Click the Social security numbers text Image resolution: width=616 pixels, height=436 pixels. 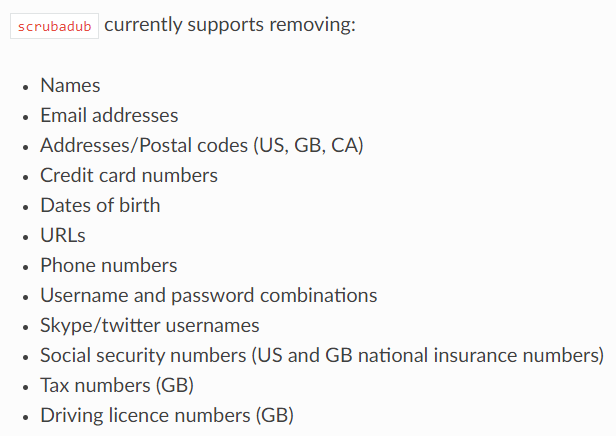click(x=144, y=356)
